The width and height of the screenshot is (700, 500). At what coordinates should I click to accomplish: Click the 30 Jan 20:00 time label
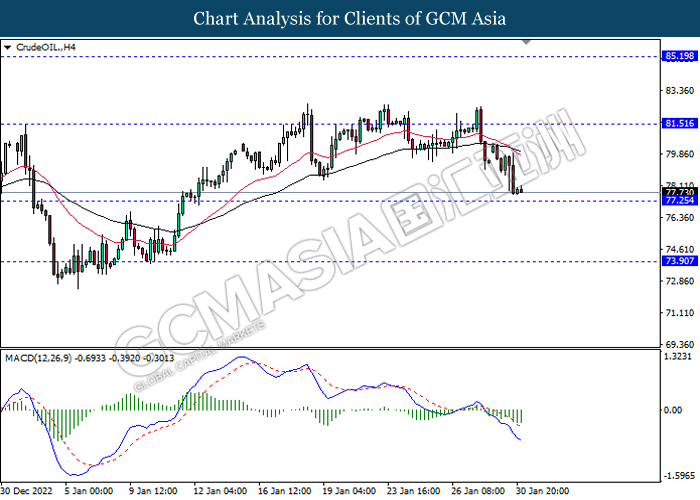point(543,491)
